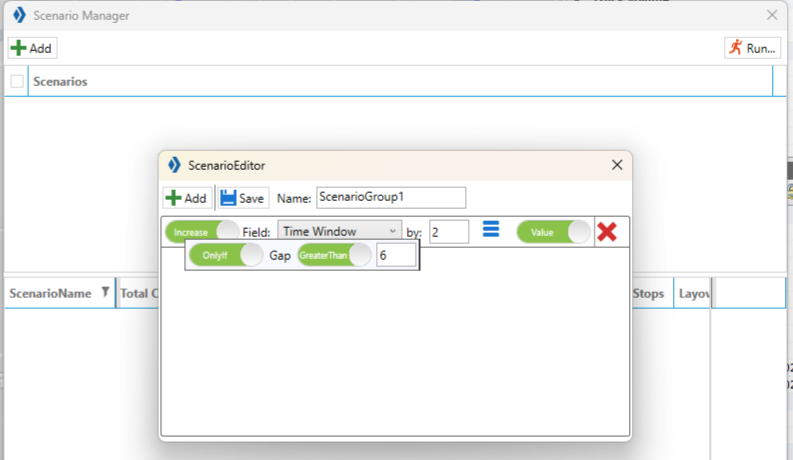Click the Gap threshold input showing 6
The width and height of the screenshot is (793, 460).
(x=396, y=255)
